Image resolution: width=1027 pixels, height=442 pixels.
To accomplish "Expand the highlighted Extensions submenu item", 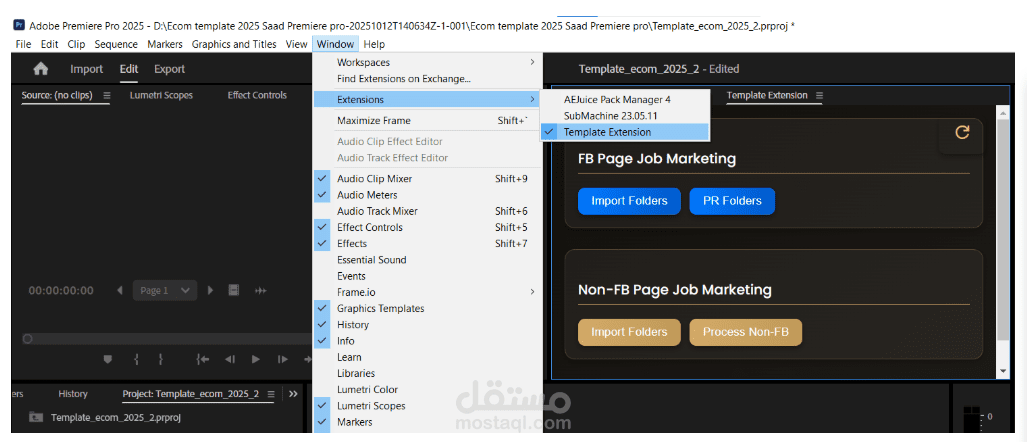I will point(428,100).
